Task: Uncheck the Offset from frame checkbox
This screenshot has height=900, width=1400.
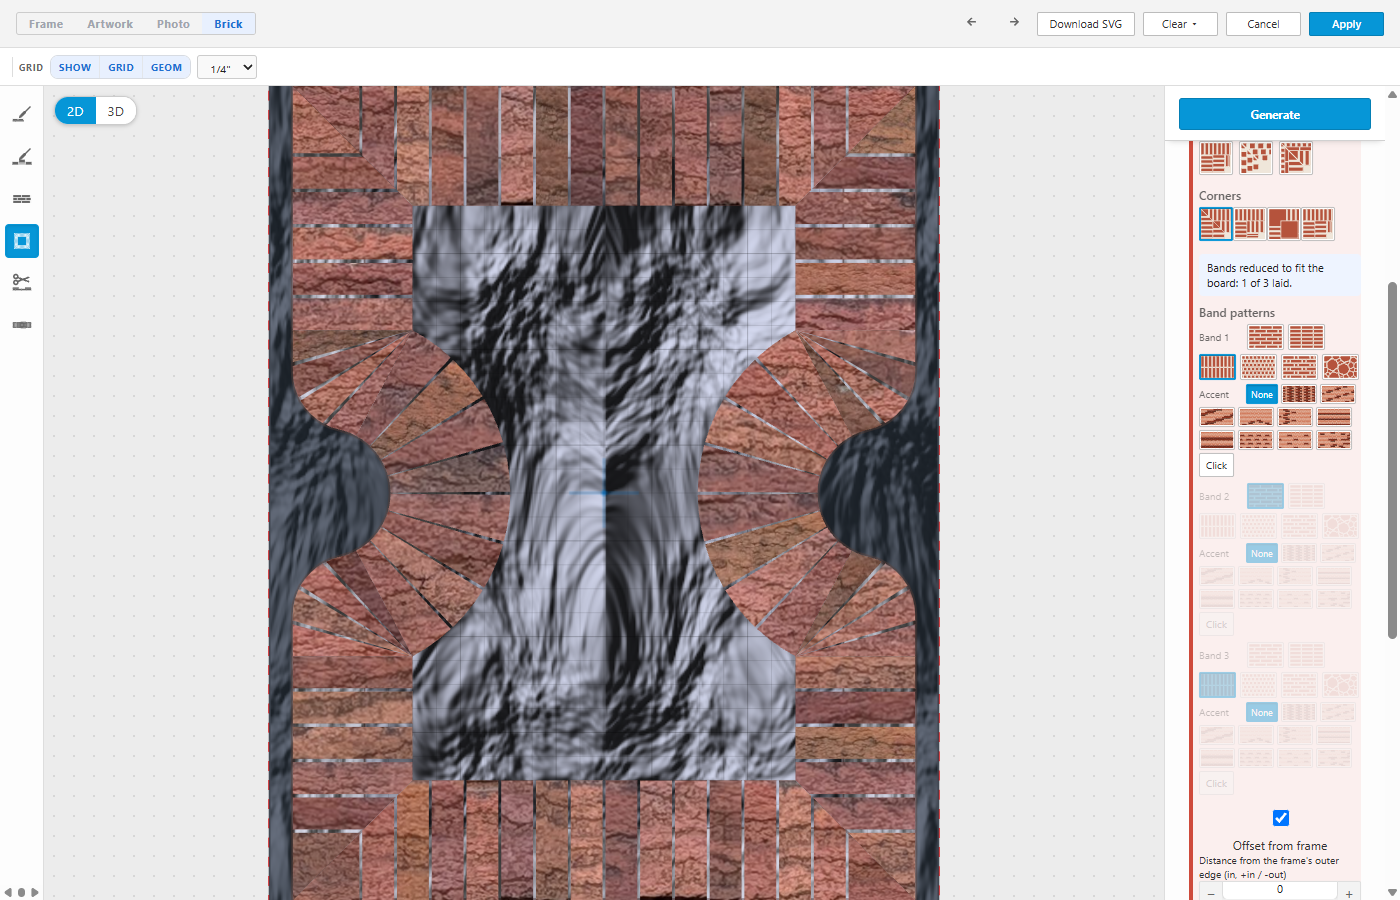Action: coord(1281,818)
